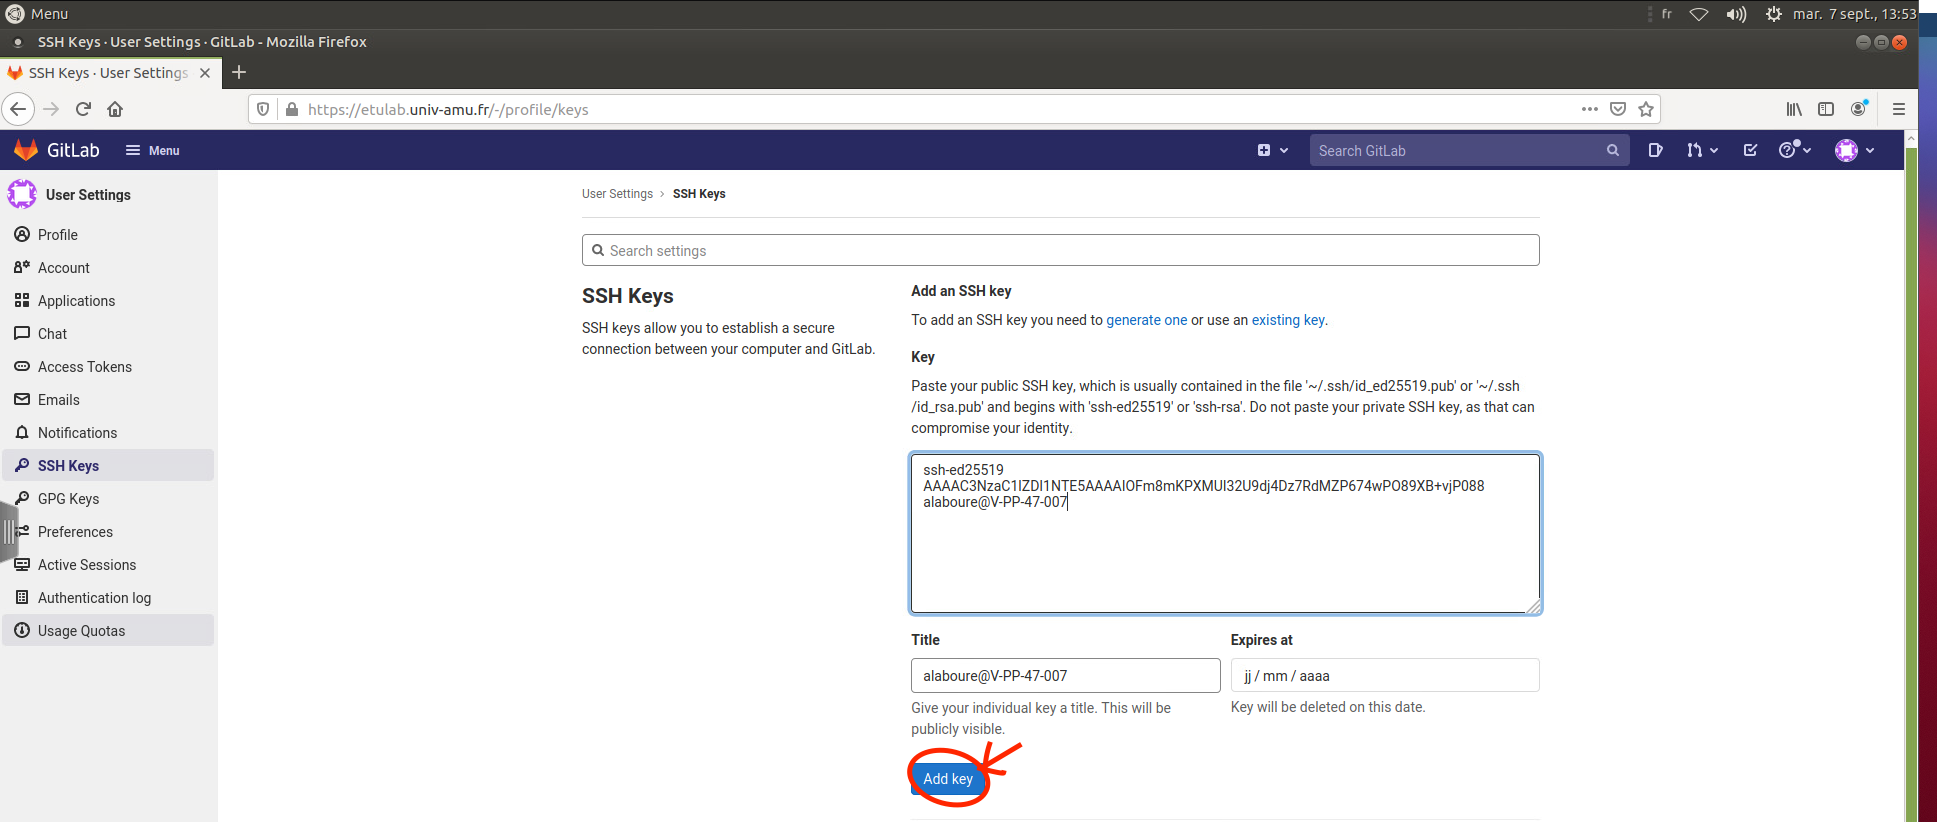
Task: Reload the page with refresh icon
Action: pos(84,109)
